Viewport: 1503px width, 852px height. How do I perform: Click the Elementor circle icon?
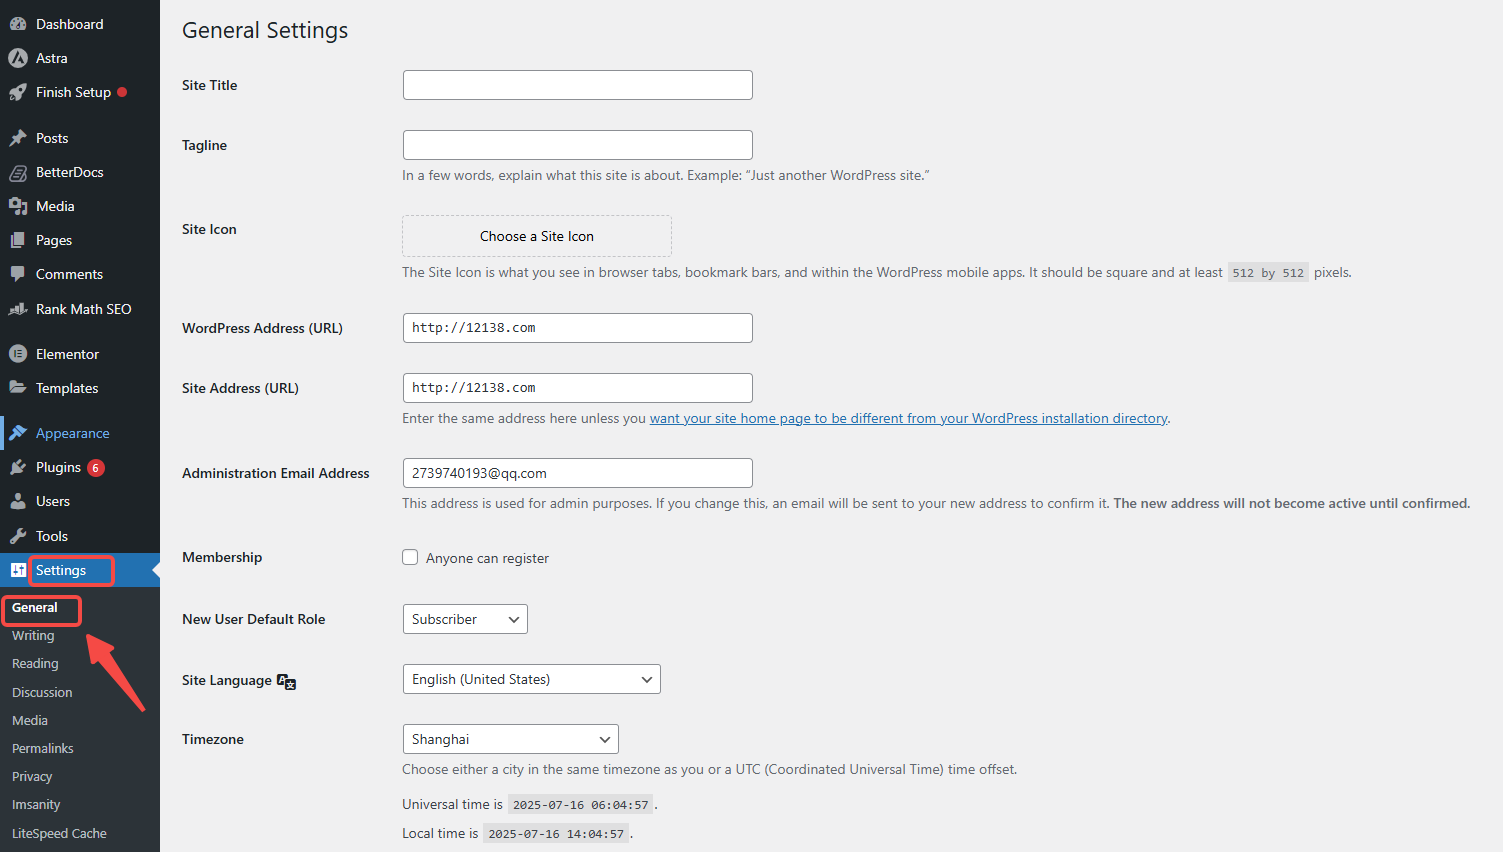point(18,354)
